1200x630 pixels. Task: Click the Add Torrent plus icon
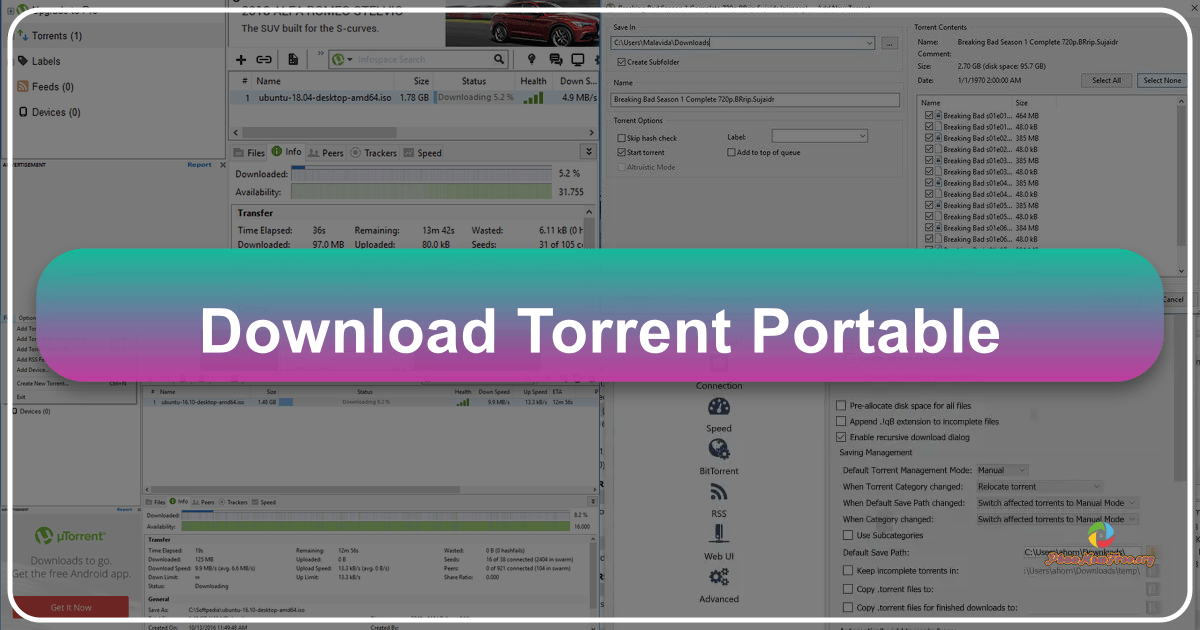point(241,60)
